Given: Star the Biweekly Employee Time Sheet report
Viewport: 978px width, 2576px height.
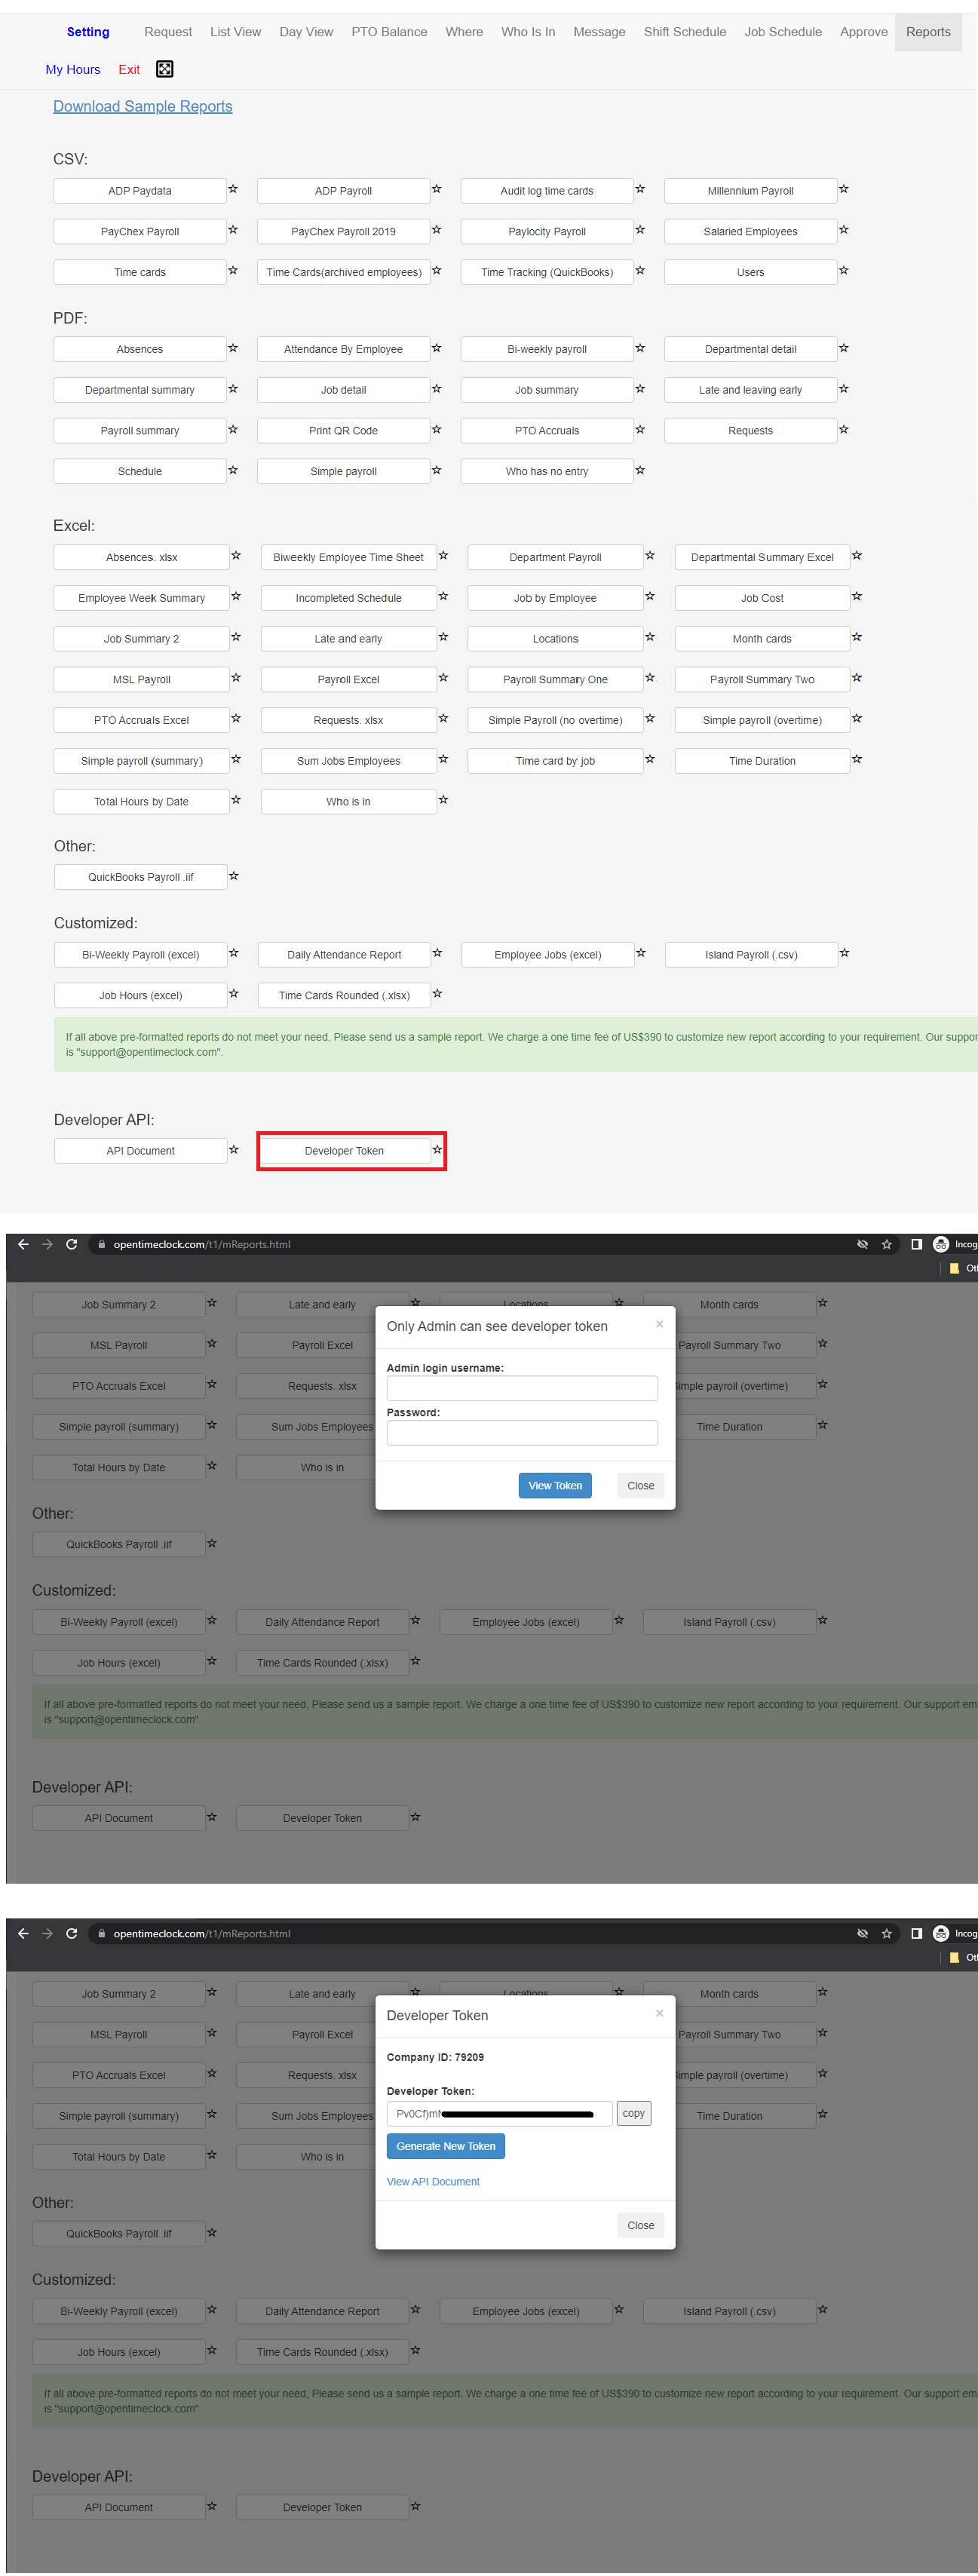Looking at the screenshot, I should 444,556.
